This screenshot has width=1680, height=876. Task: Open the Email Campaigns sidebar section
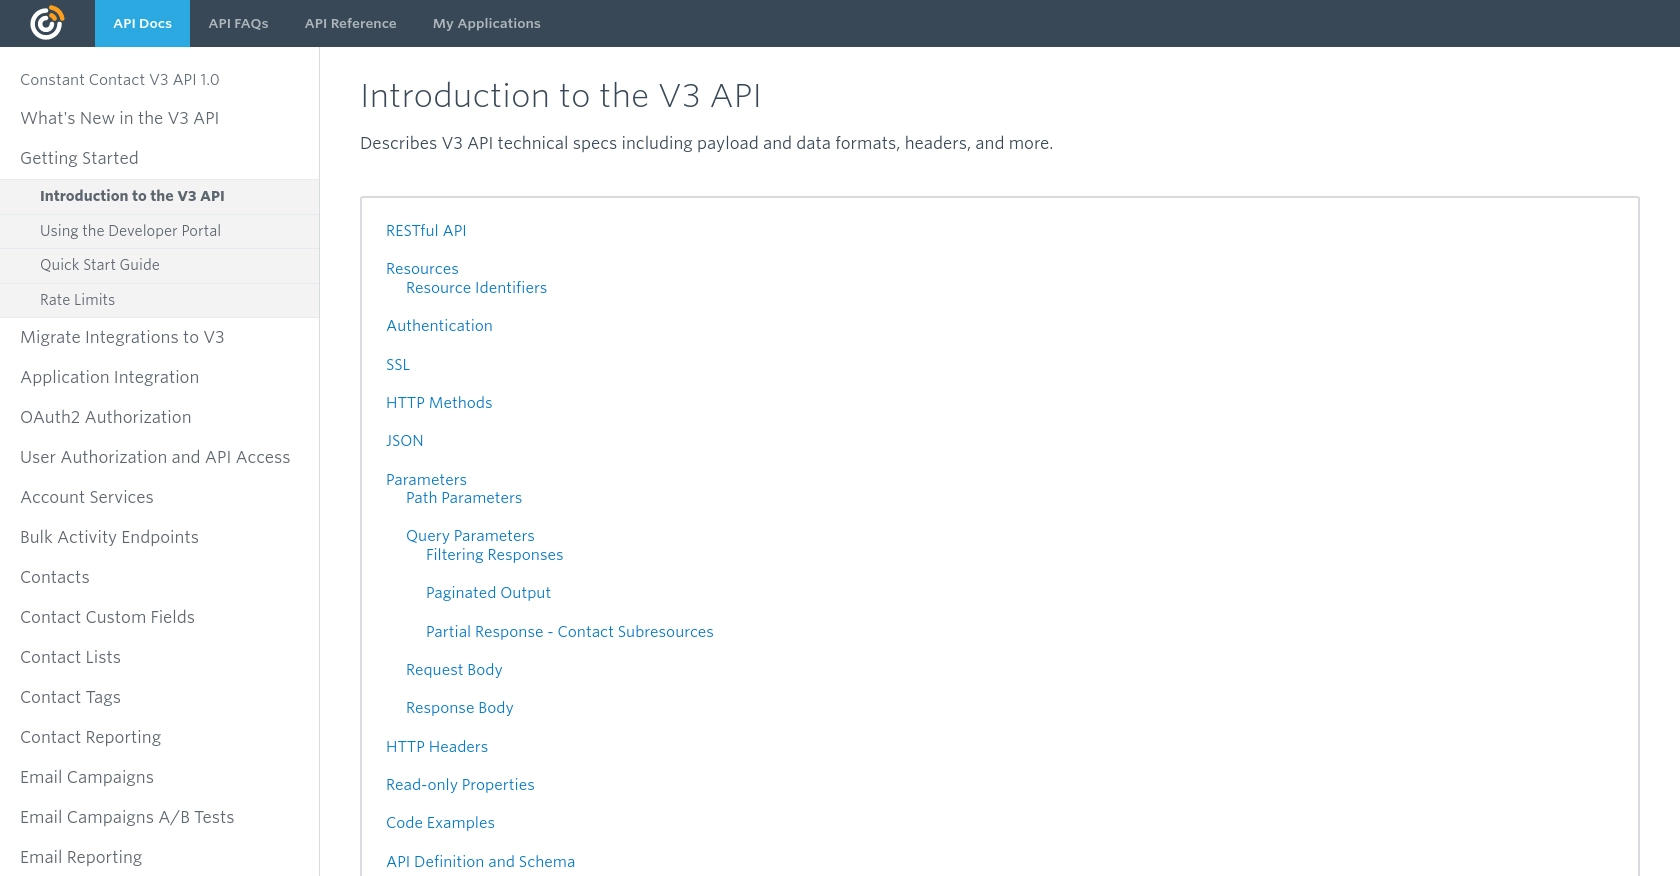click(87, 778)
